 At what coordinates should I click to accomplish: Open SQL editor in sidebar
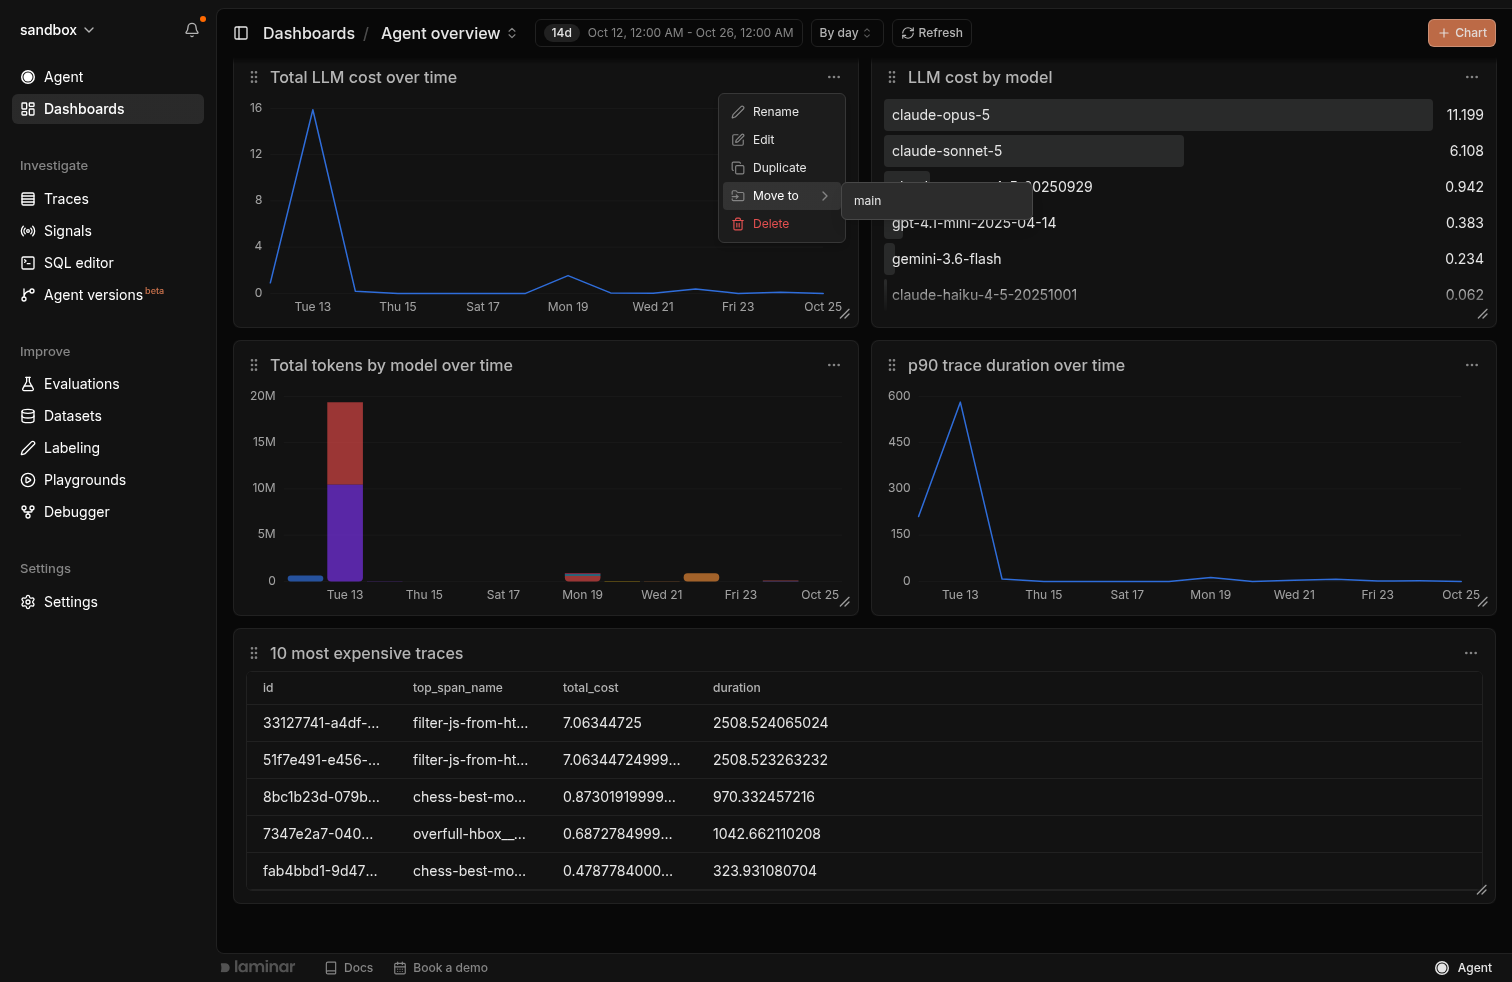tap(108, 263)
